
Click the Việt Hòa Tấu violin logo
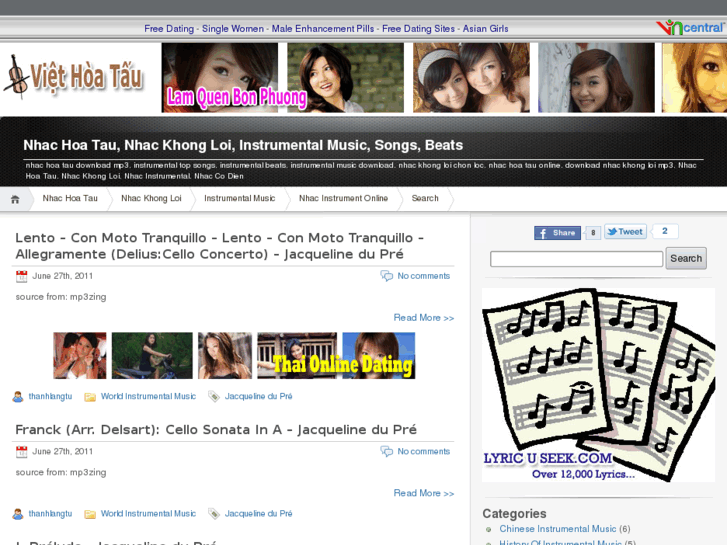[73, 77]
